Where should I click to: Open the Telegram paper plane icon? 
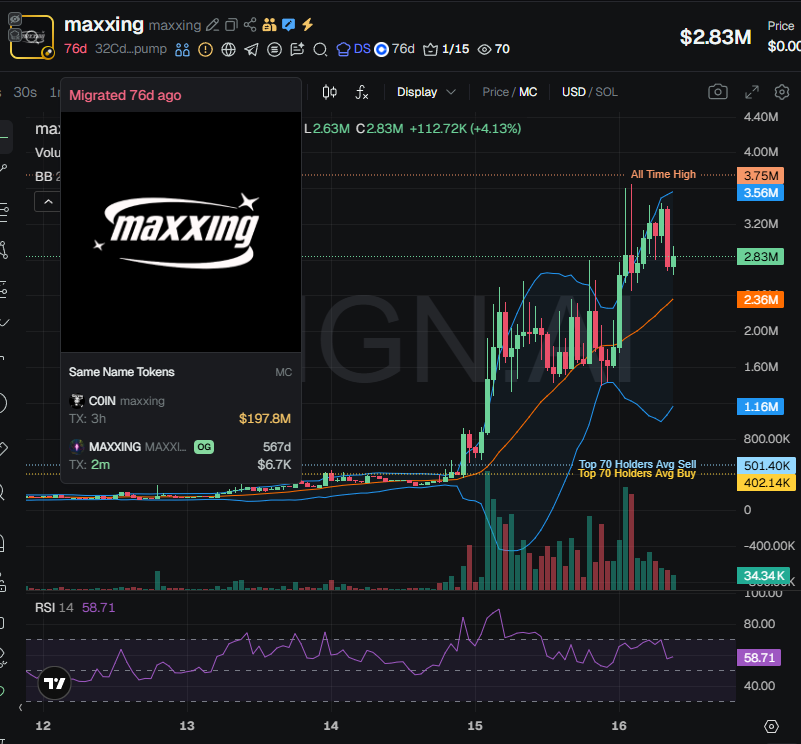(x=251, y=50)
